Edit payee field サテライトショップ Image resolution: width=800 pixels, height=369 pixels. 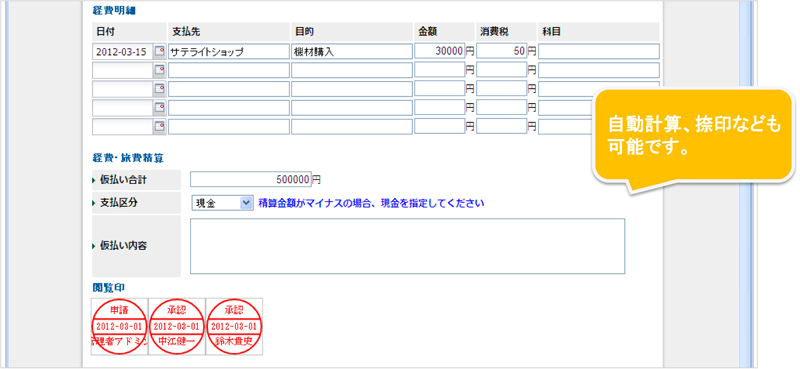[229, 52]
